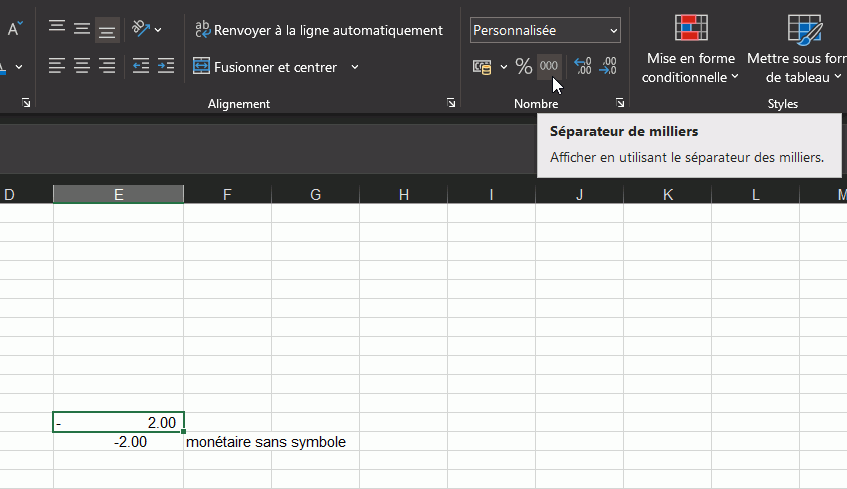Select column H header

[x=403, y=194]
